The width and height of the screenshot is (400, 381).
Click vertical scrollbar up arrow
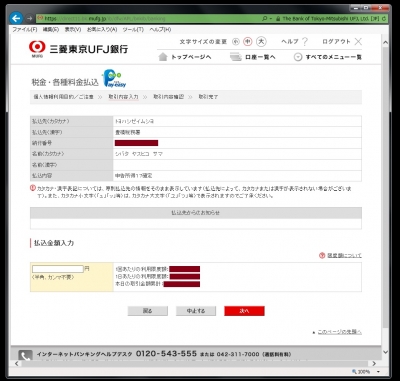tap(385, 43)
